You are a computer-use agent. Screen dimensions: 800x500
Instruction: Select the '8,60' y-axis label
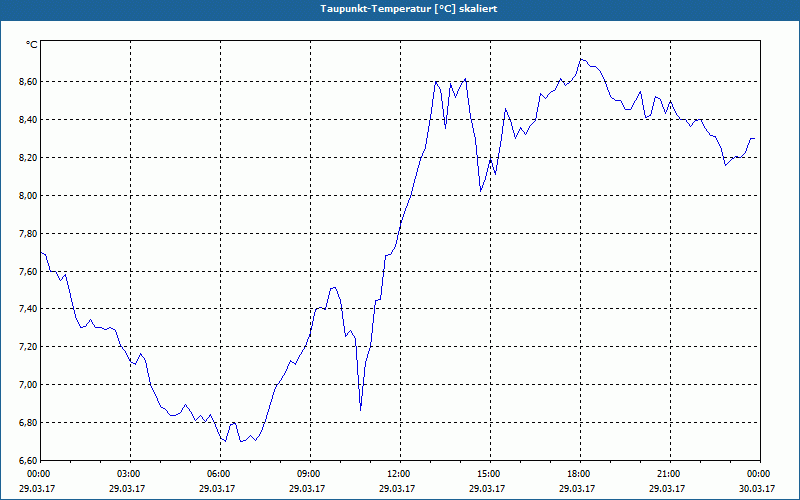pos(29,82)
